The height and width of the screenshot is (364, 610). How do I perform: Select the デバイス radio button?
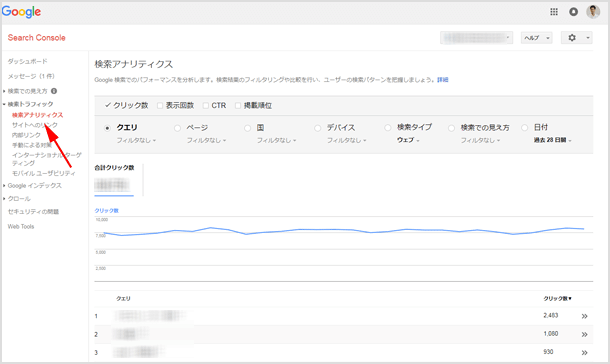[x=317, y=128]
